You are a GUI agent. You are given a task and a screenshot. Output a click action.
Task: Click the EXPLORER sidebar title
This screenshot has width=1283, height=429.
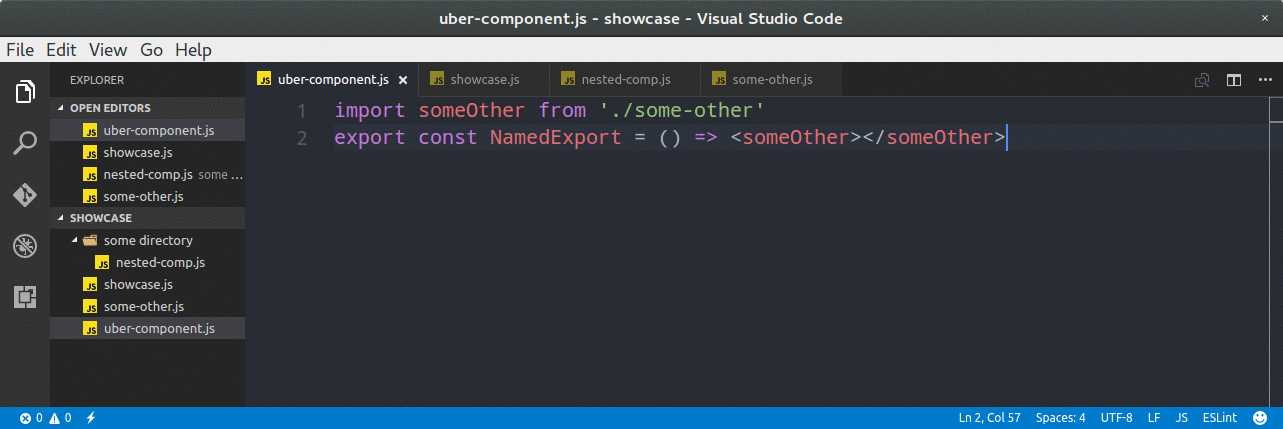pyautogui.click(x=97, y=79)
